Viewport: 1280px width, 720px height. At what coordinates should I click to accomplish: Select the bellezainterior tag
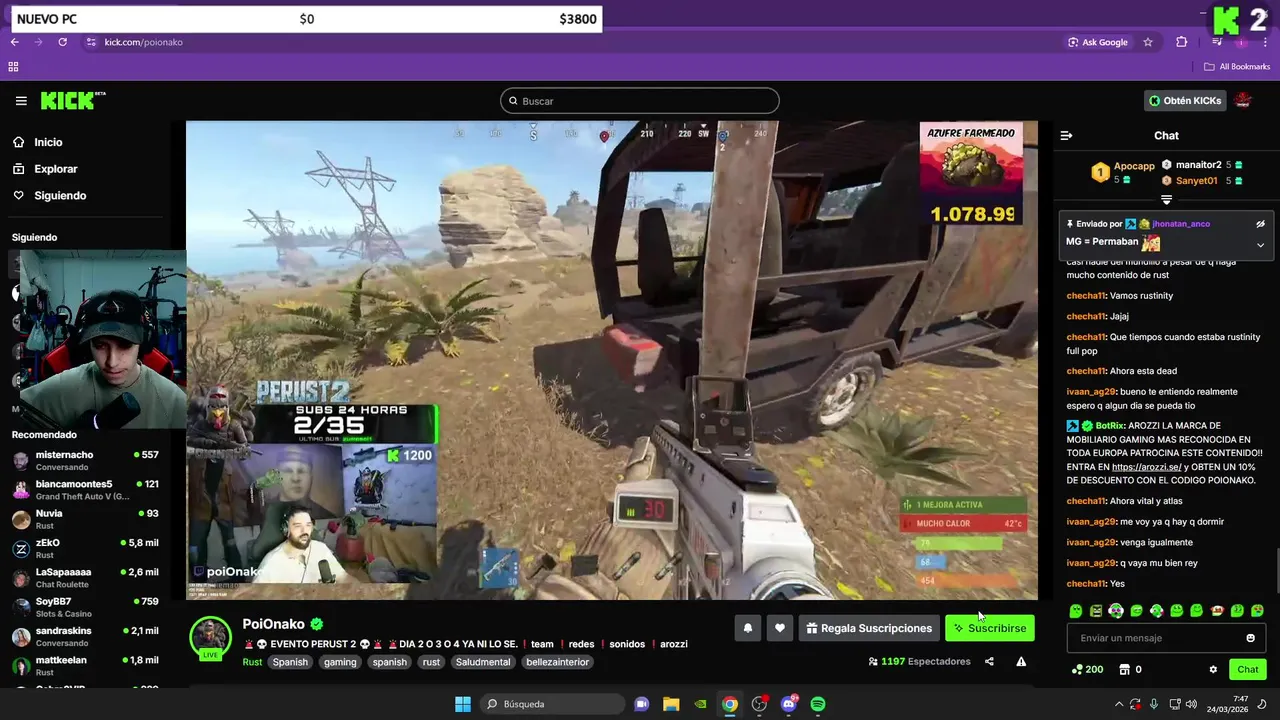(558, 662)
